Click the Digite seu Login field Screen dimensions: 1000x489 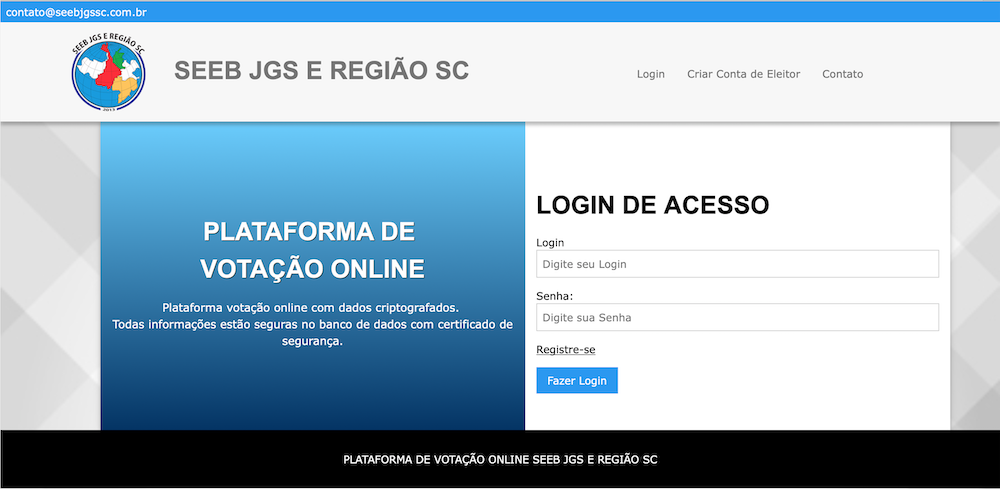(737, 264)
